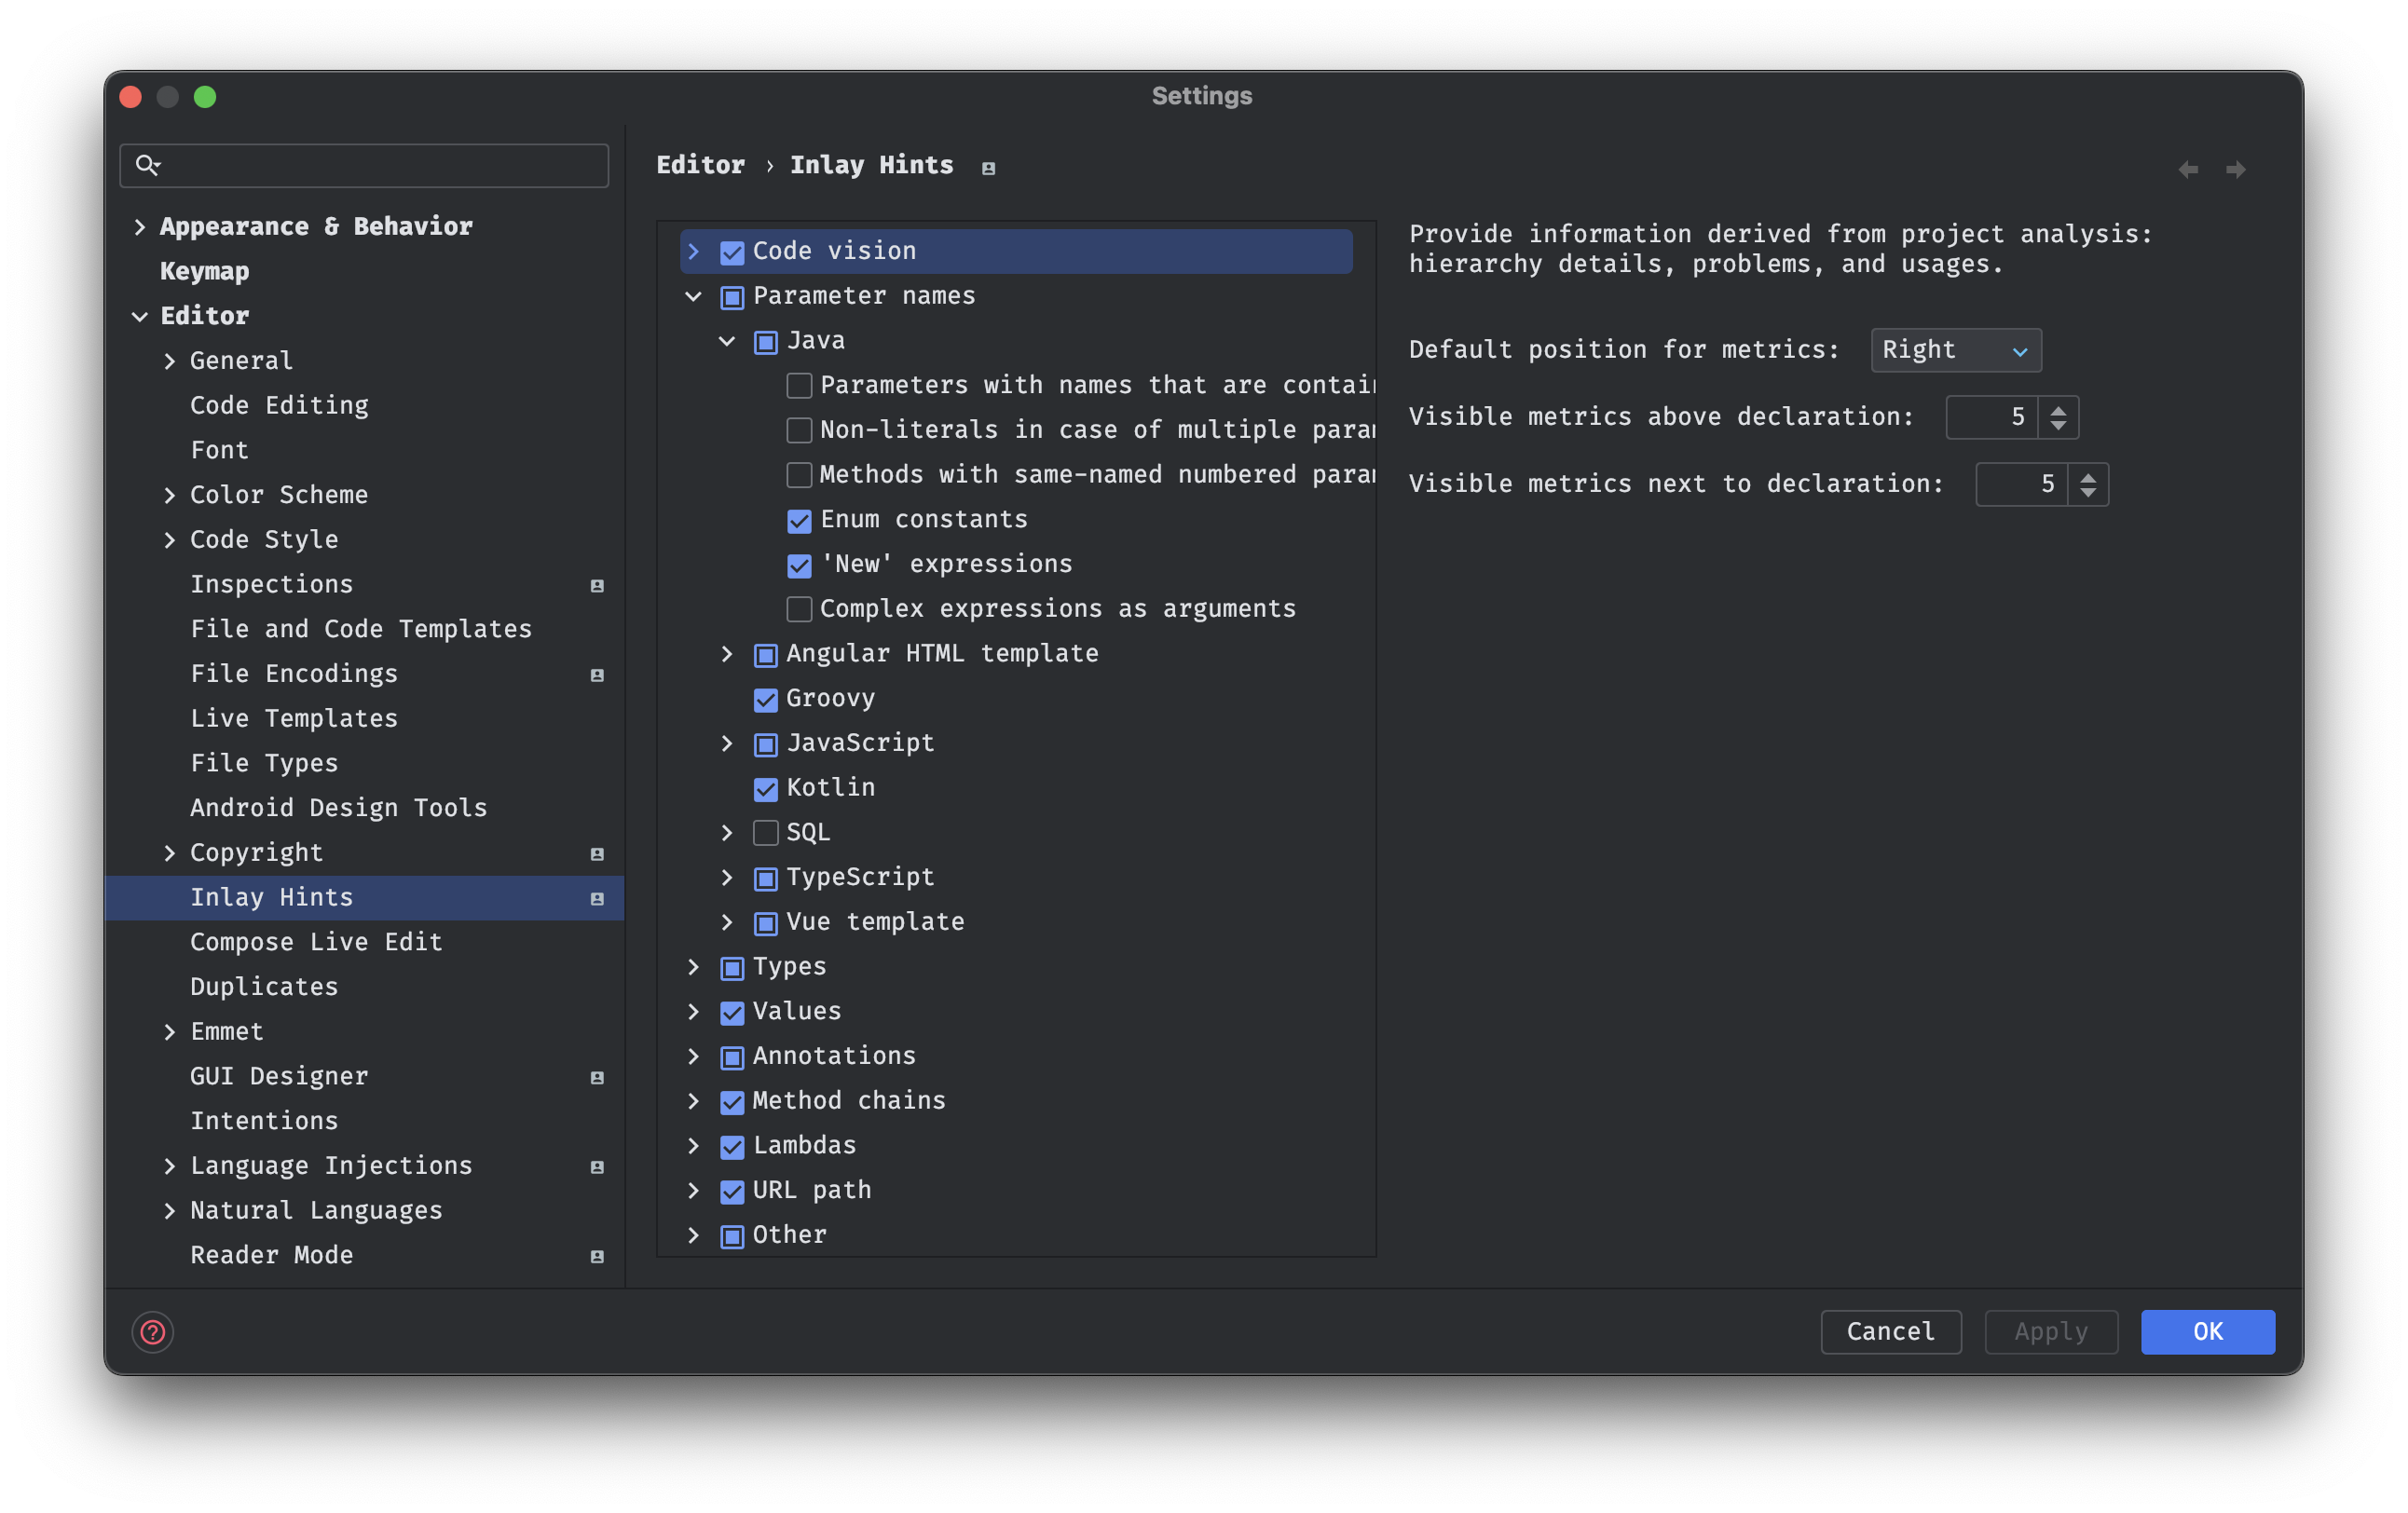Click project-level icon next to Inspections

[x=597, y=585]
